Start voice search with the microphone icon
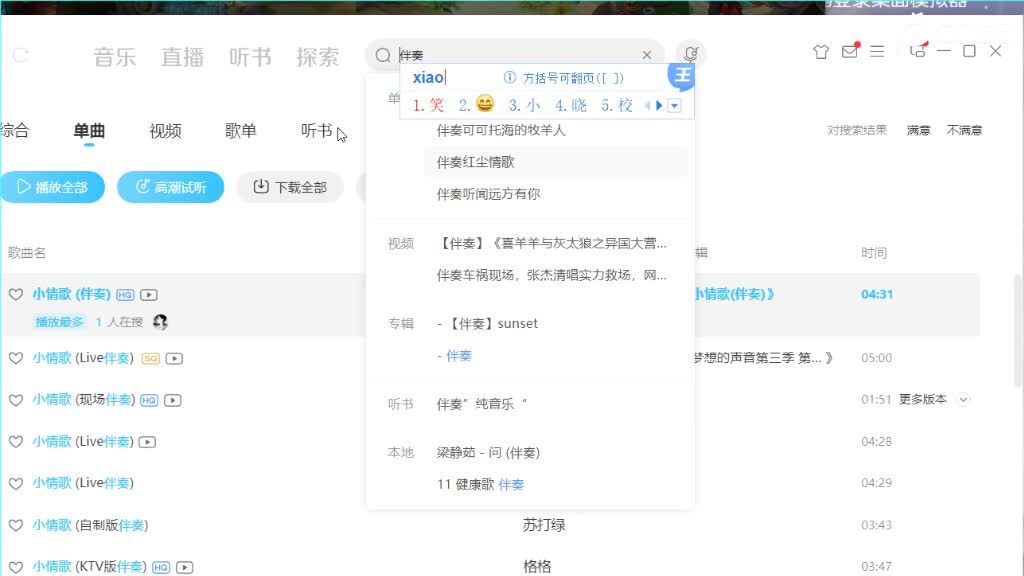The image size is (1024, 576). 691,54
